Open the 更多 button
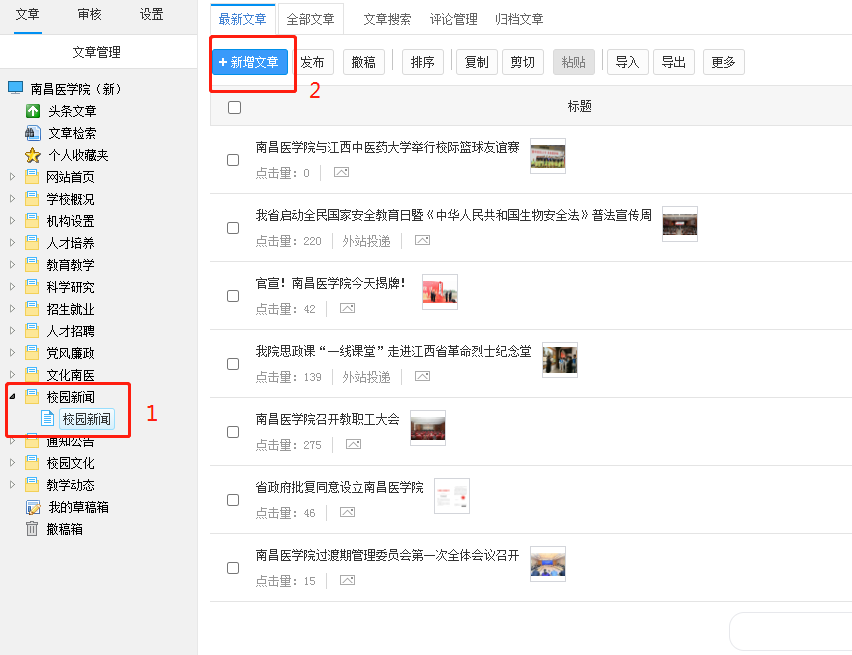 (723, 62)
